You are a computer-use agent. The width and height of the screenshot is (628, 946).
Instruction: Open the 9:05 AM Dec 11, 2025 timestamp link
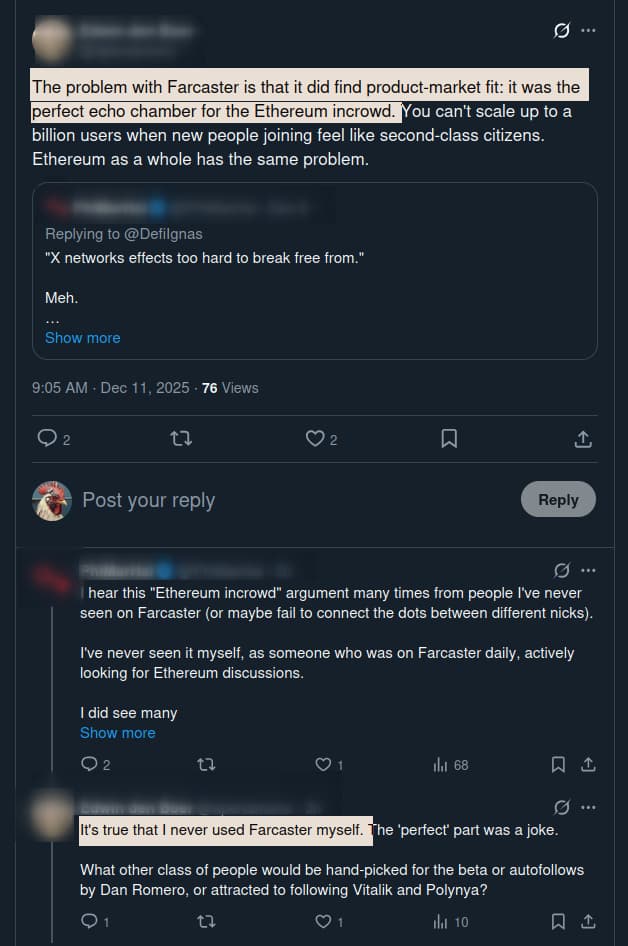[x=110, y=388]
